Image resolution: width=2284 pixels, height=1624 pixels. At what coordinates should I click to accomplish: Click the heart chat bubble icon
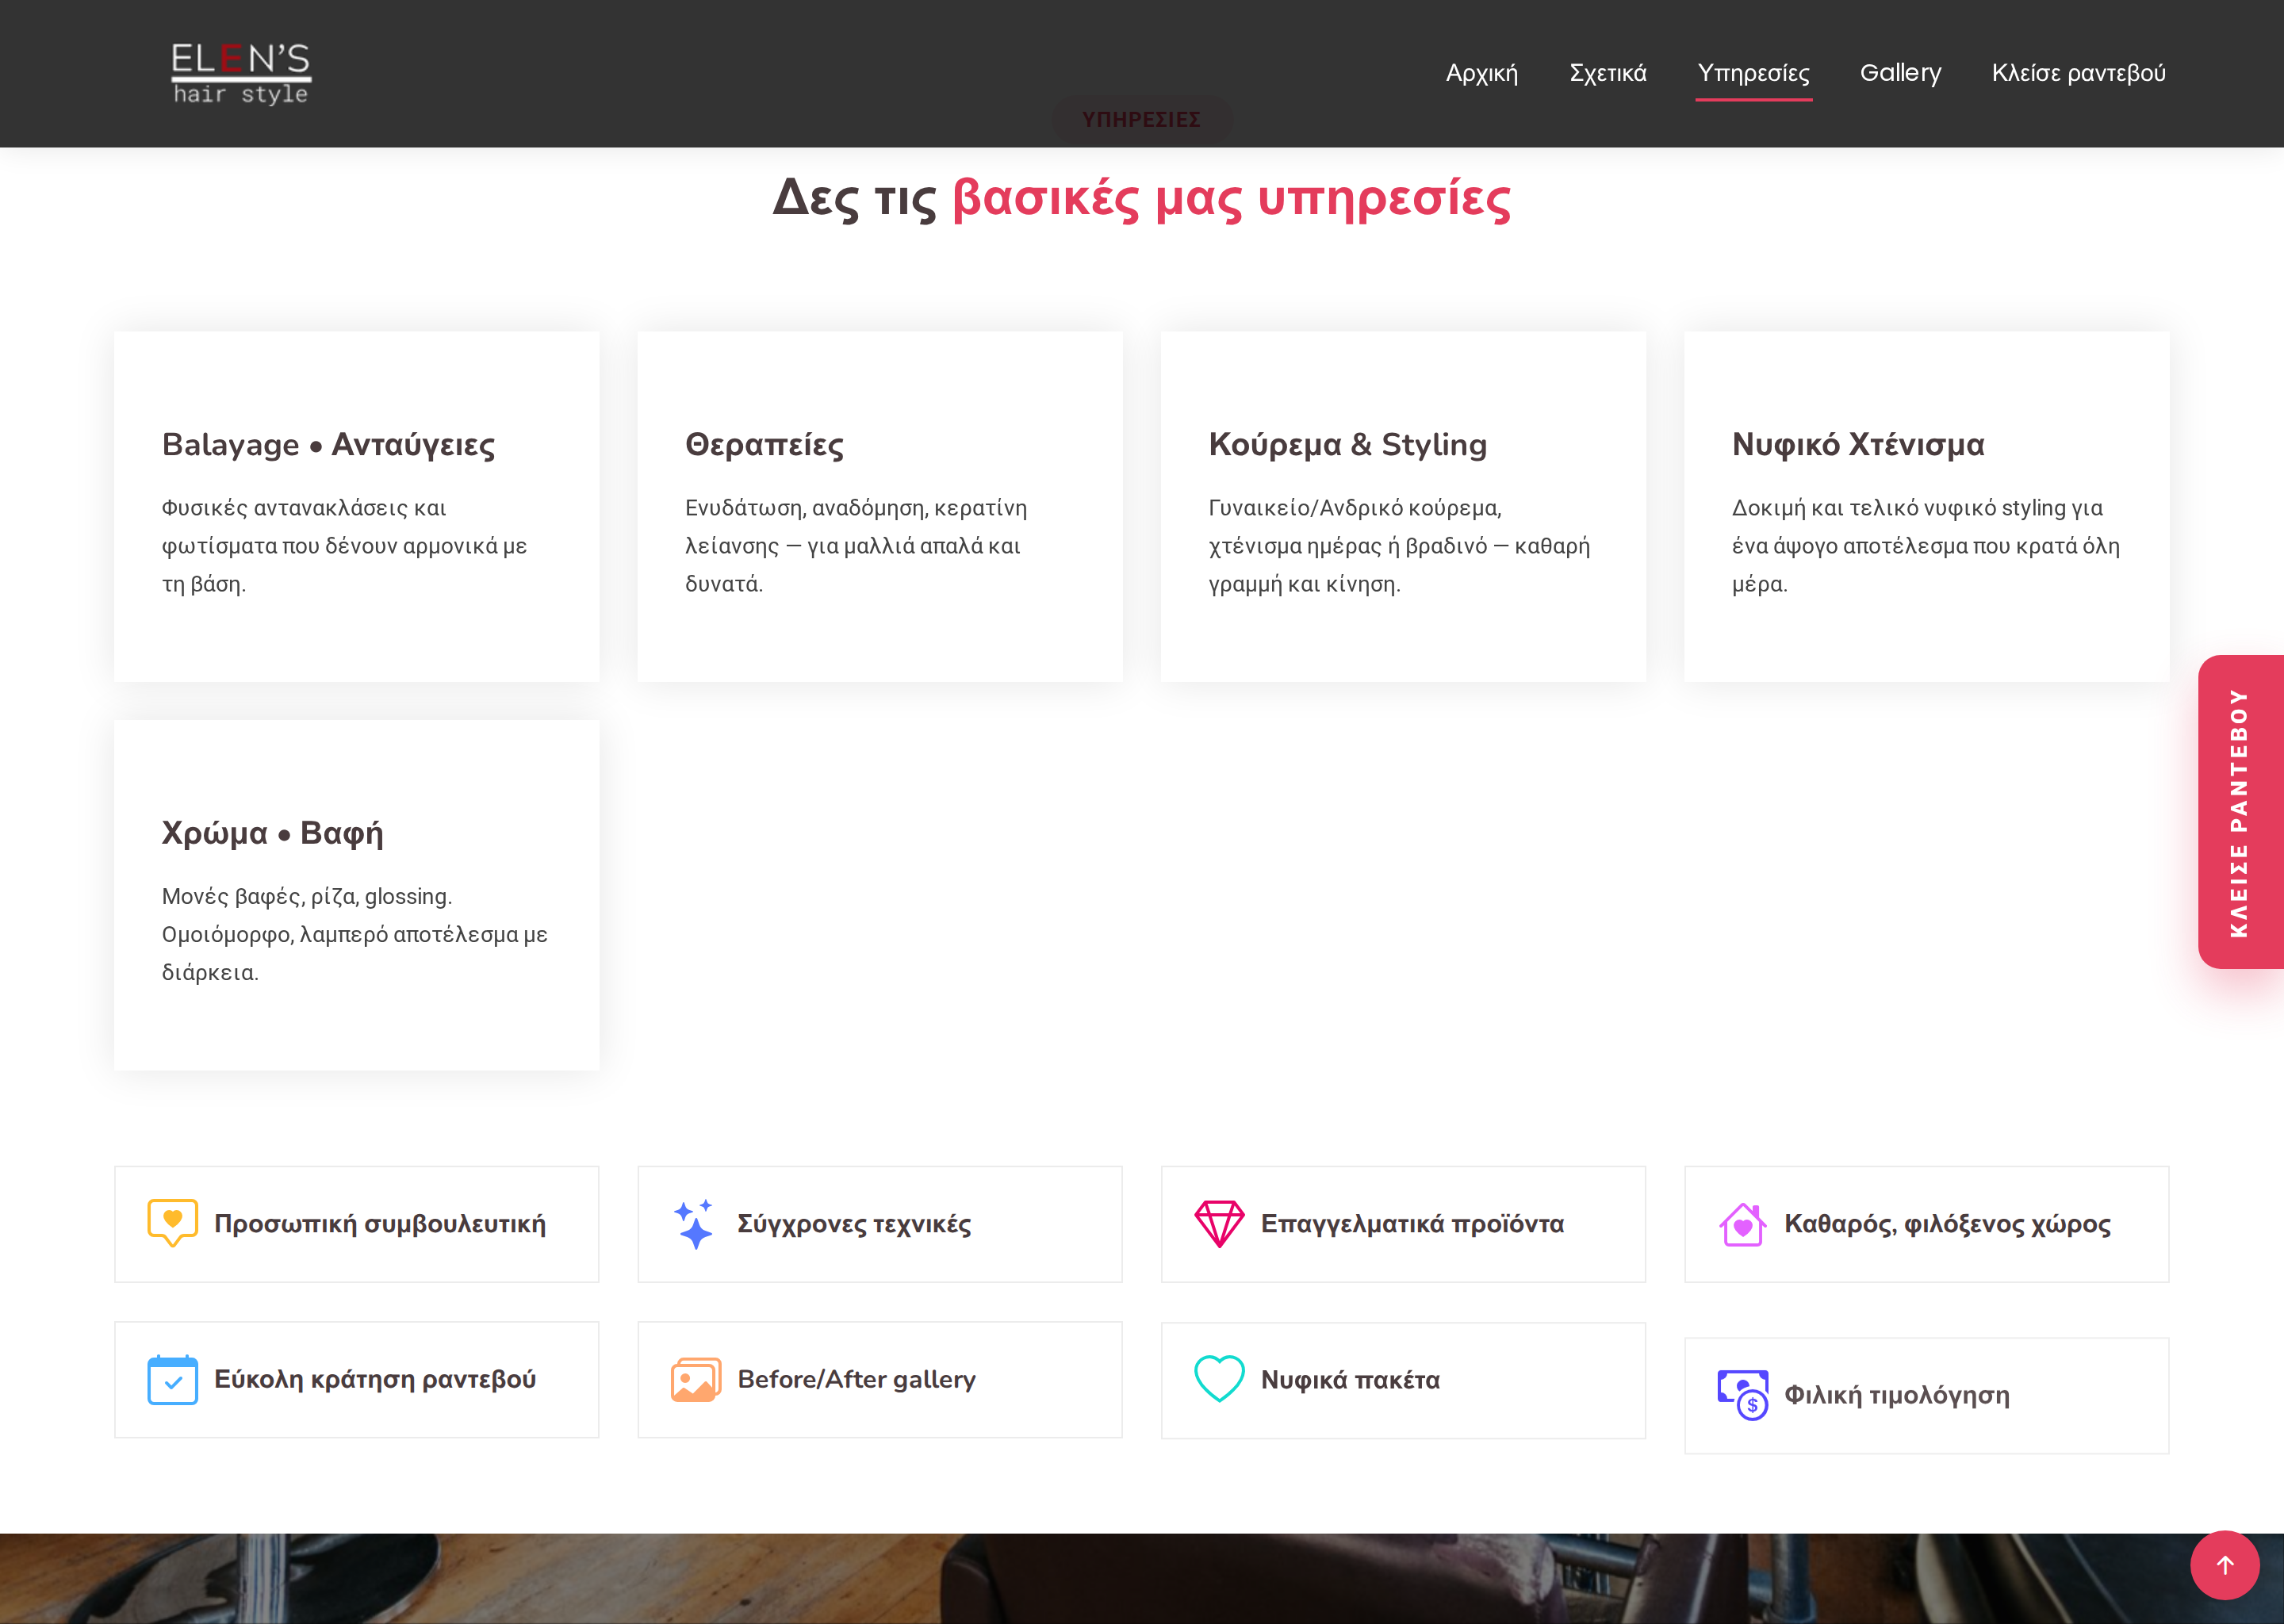coord(173,1223)
